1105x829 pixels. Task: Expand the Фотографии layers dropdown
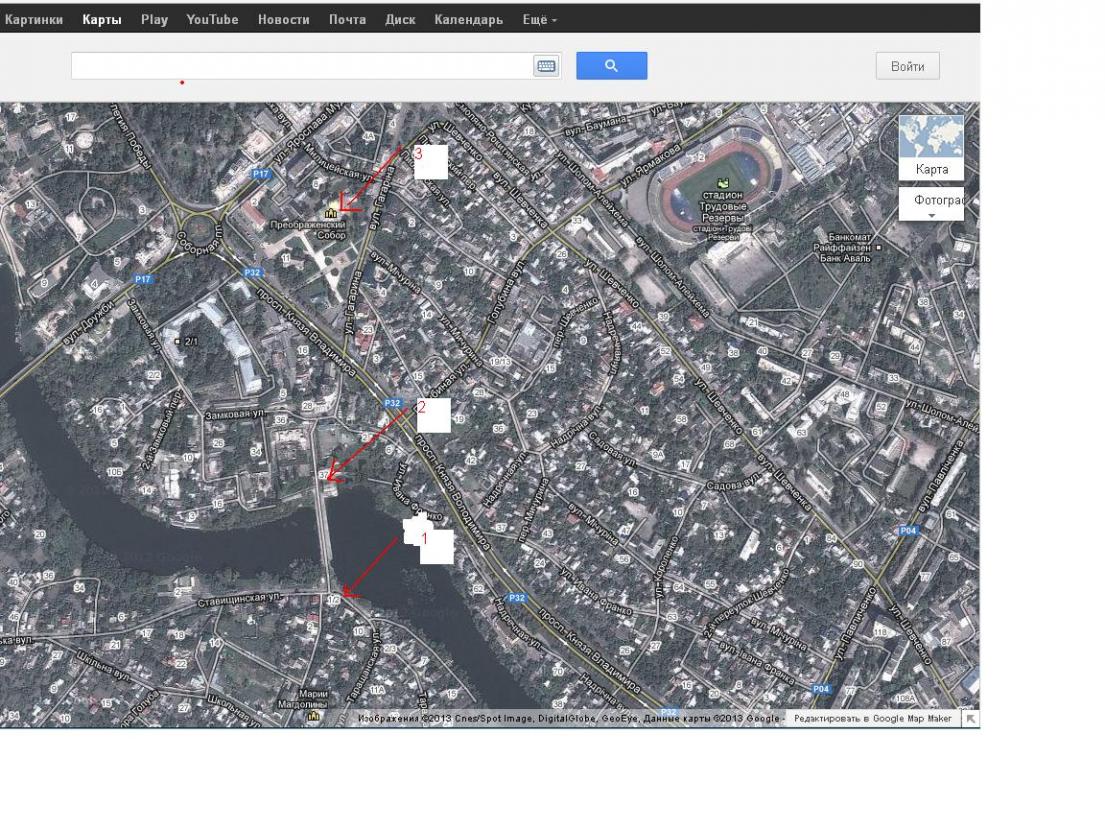pyautogui.click(x=931, y=205)
